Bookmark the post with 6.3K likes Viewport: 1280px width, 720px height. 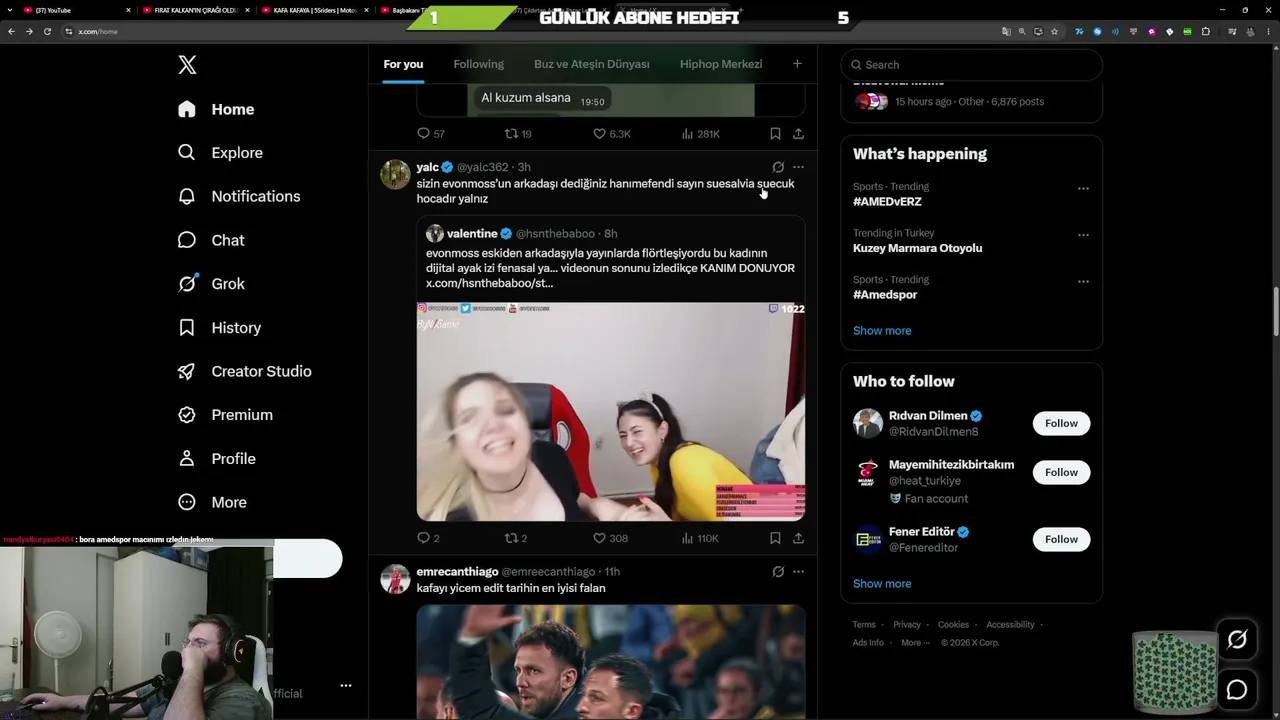pyautogui.click(x=775, y=134)
